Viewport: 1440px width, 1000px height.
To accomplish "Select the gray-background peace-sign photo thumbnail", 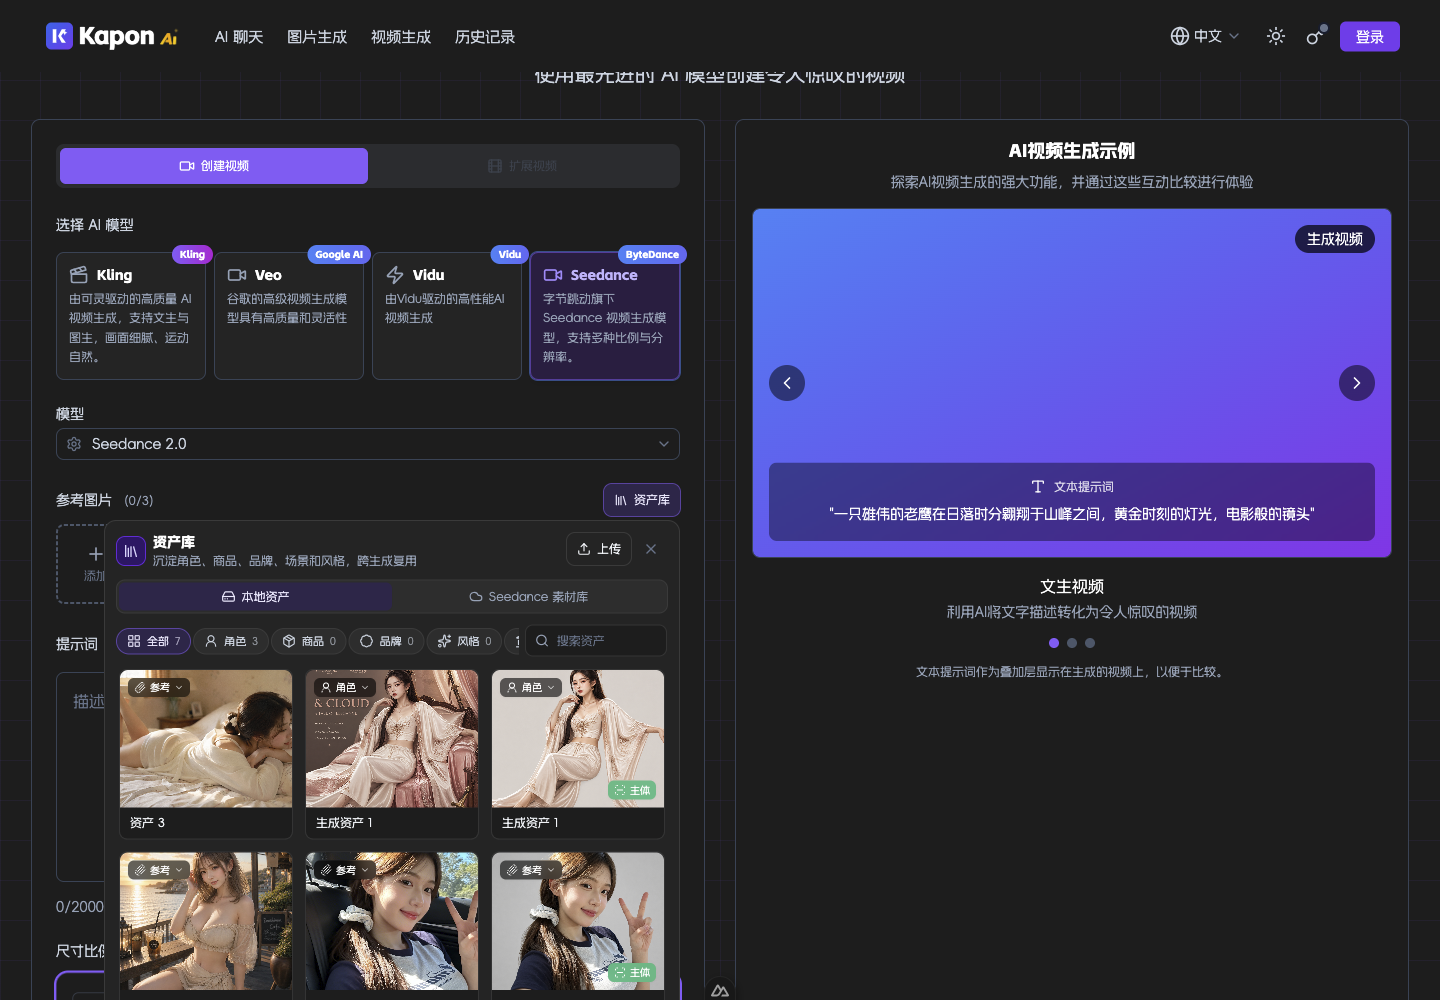I will click(578, 922).
